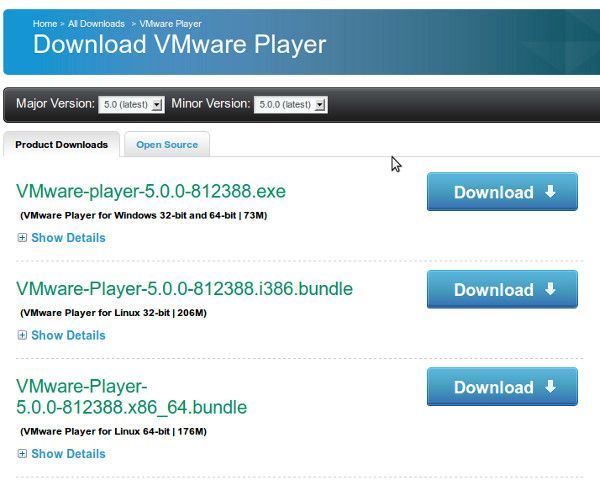Viewport: 600px width, 480px height.
Task: Expand Show Details for the i386 bundle
Action: pyautogui.click(x=67, y=336)
